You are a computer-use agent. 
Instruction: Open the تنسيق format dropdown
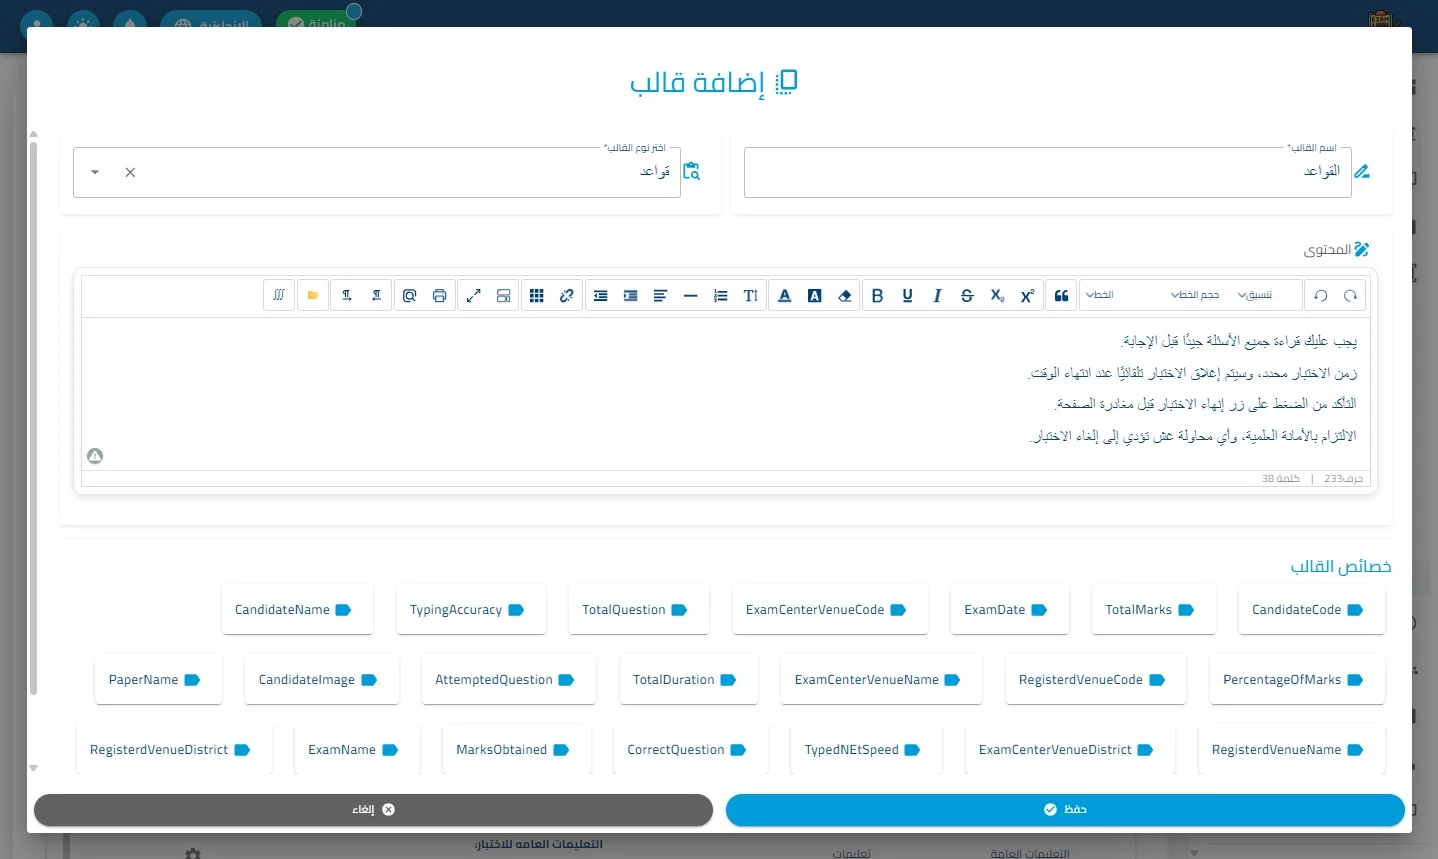coord(1255,296)
